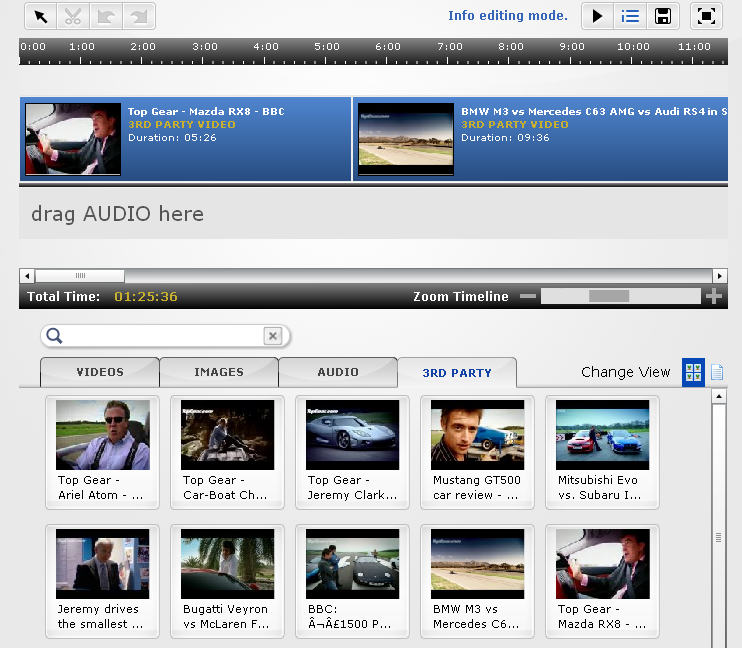Click the Zoom Timeline plus icon
The height and width of the screenshot is (648, 742).
[714, 296]
